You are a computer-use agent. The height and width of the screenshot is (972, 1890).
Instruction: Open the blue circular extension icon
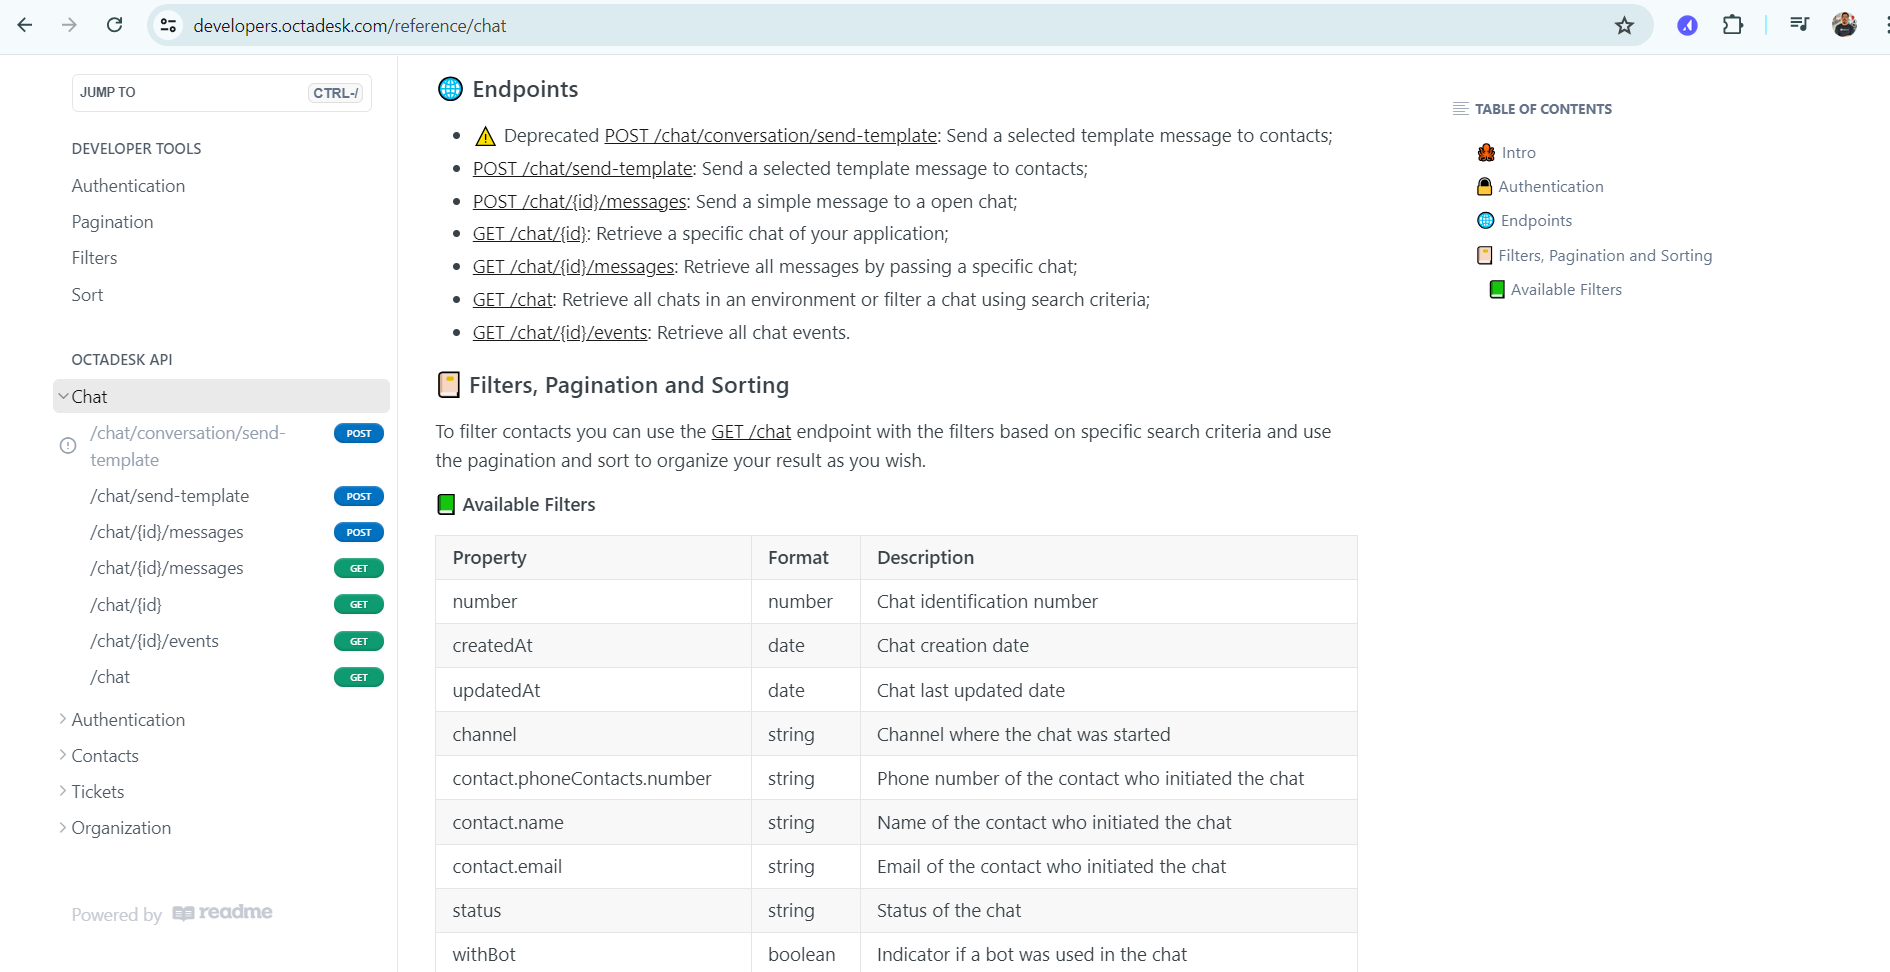click(x=1687, y=25)
